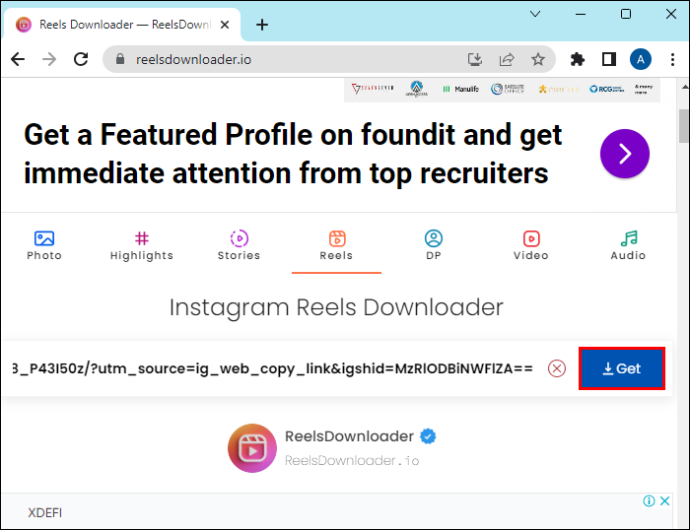Maximize the Chrome window

[626, 14]
